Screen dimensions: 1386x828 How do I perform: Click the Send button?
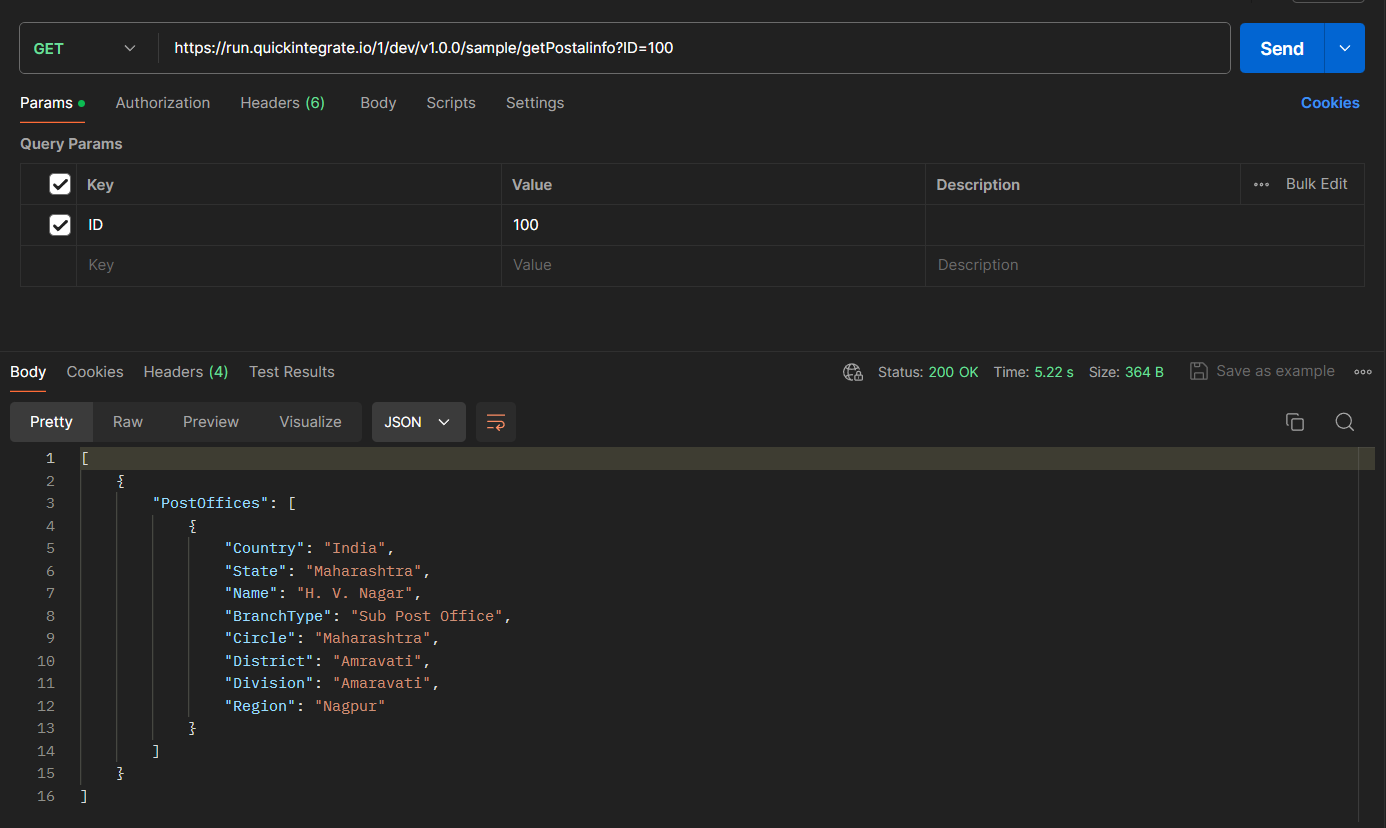click(x=1282, y=48)
